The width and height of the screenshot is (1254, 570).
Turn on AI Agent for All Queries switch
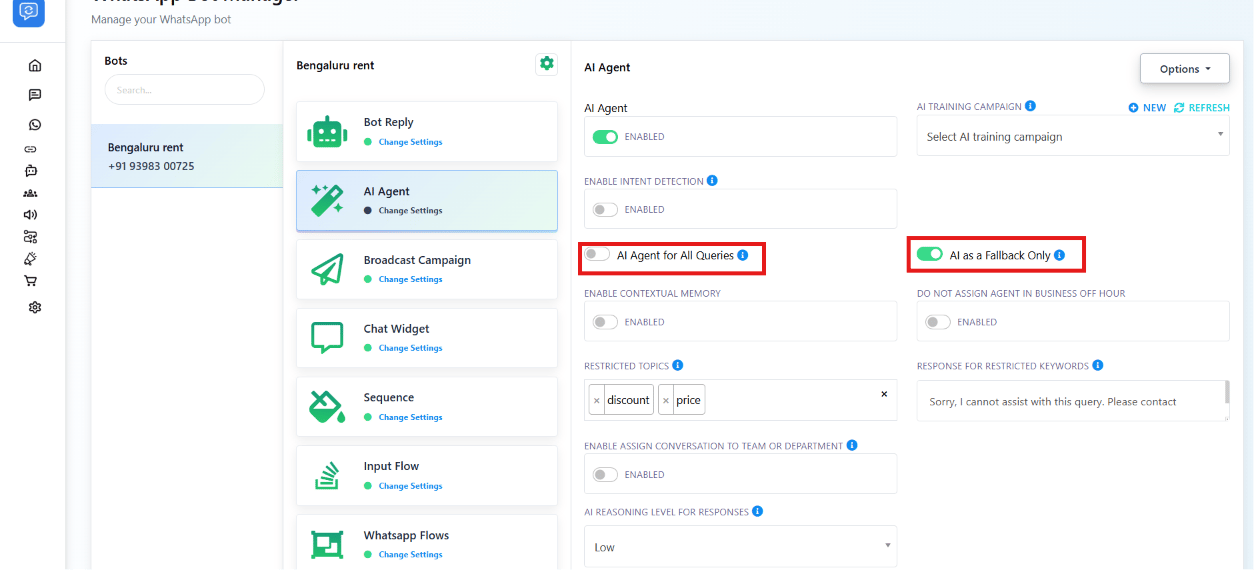(597, 255)
